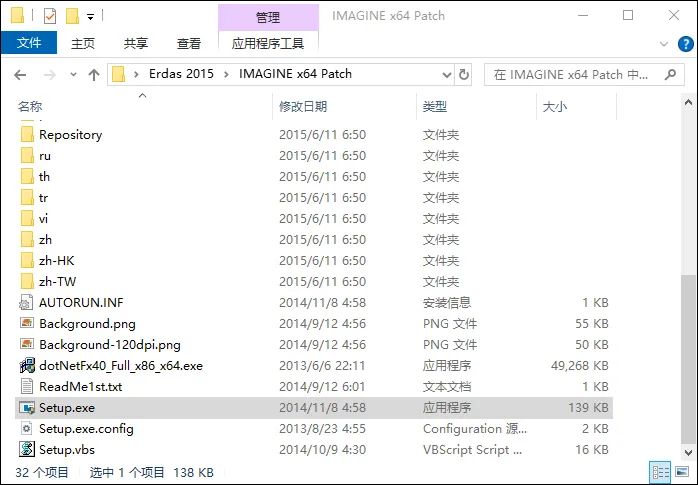
Task: Click the folder icon in title bar
Action: tap(17, 16)
